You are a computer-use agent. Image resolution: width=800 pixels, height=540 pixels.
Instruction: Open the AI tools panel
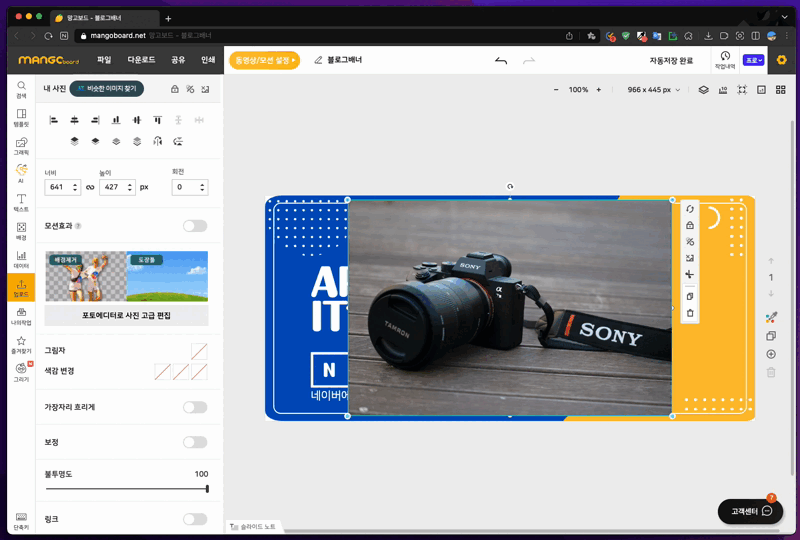21,174
